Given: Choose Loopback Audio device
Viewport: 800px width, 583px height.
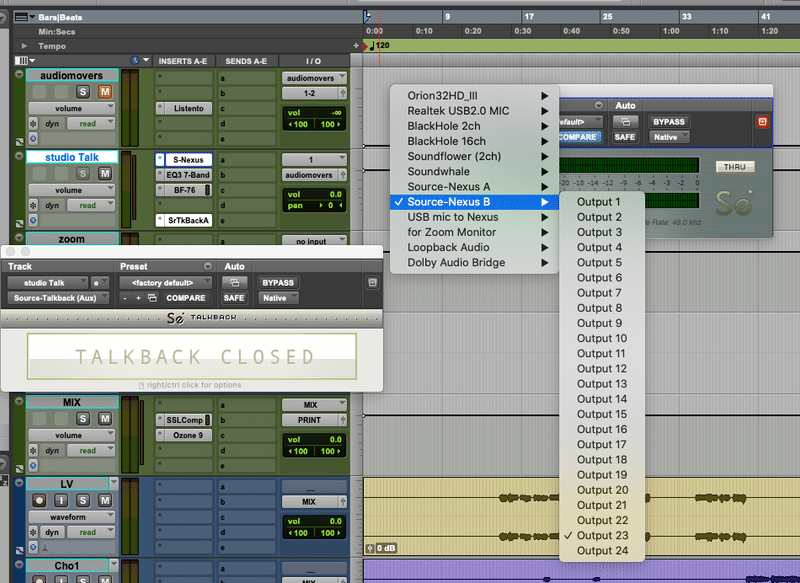Looking at the screenshot, I should point(474,247).
